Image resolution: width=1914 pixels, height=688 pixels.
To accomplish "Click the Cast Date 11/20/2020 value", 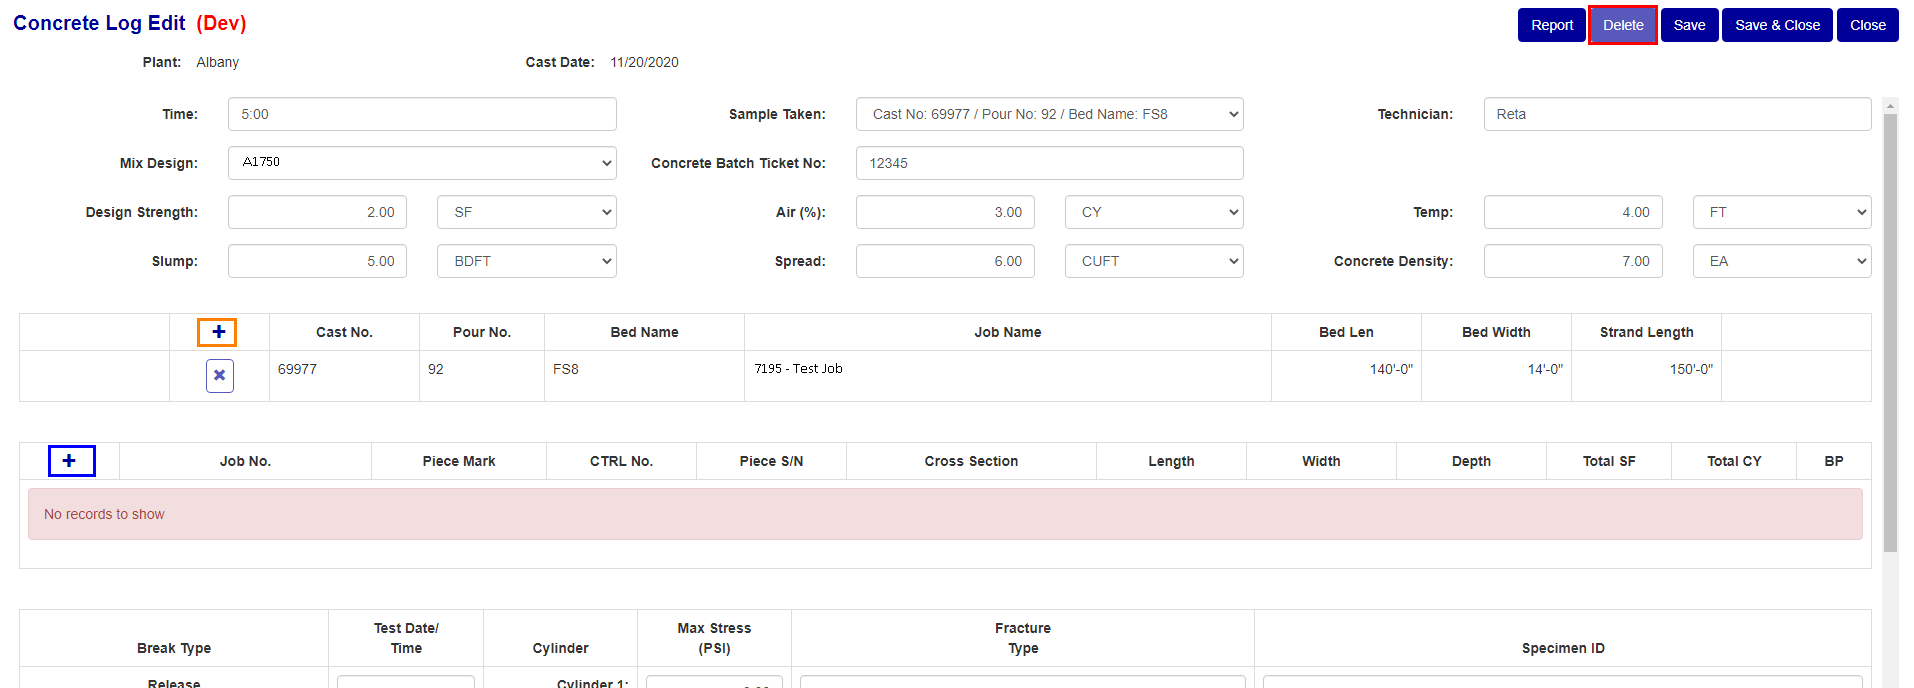I will [644, 62].
